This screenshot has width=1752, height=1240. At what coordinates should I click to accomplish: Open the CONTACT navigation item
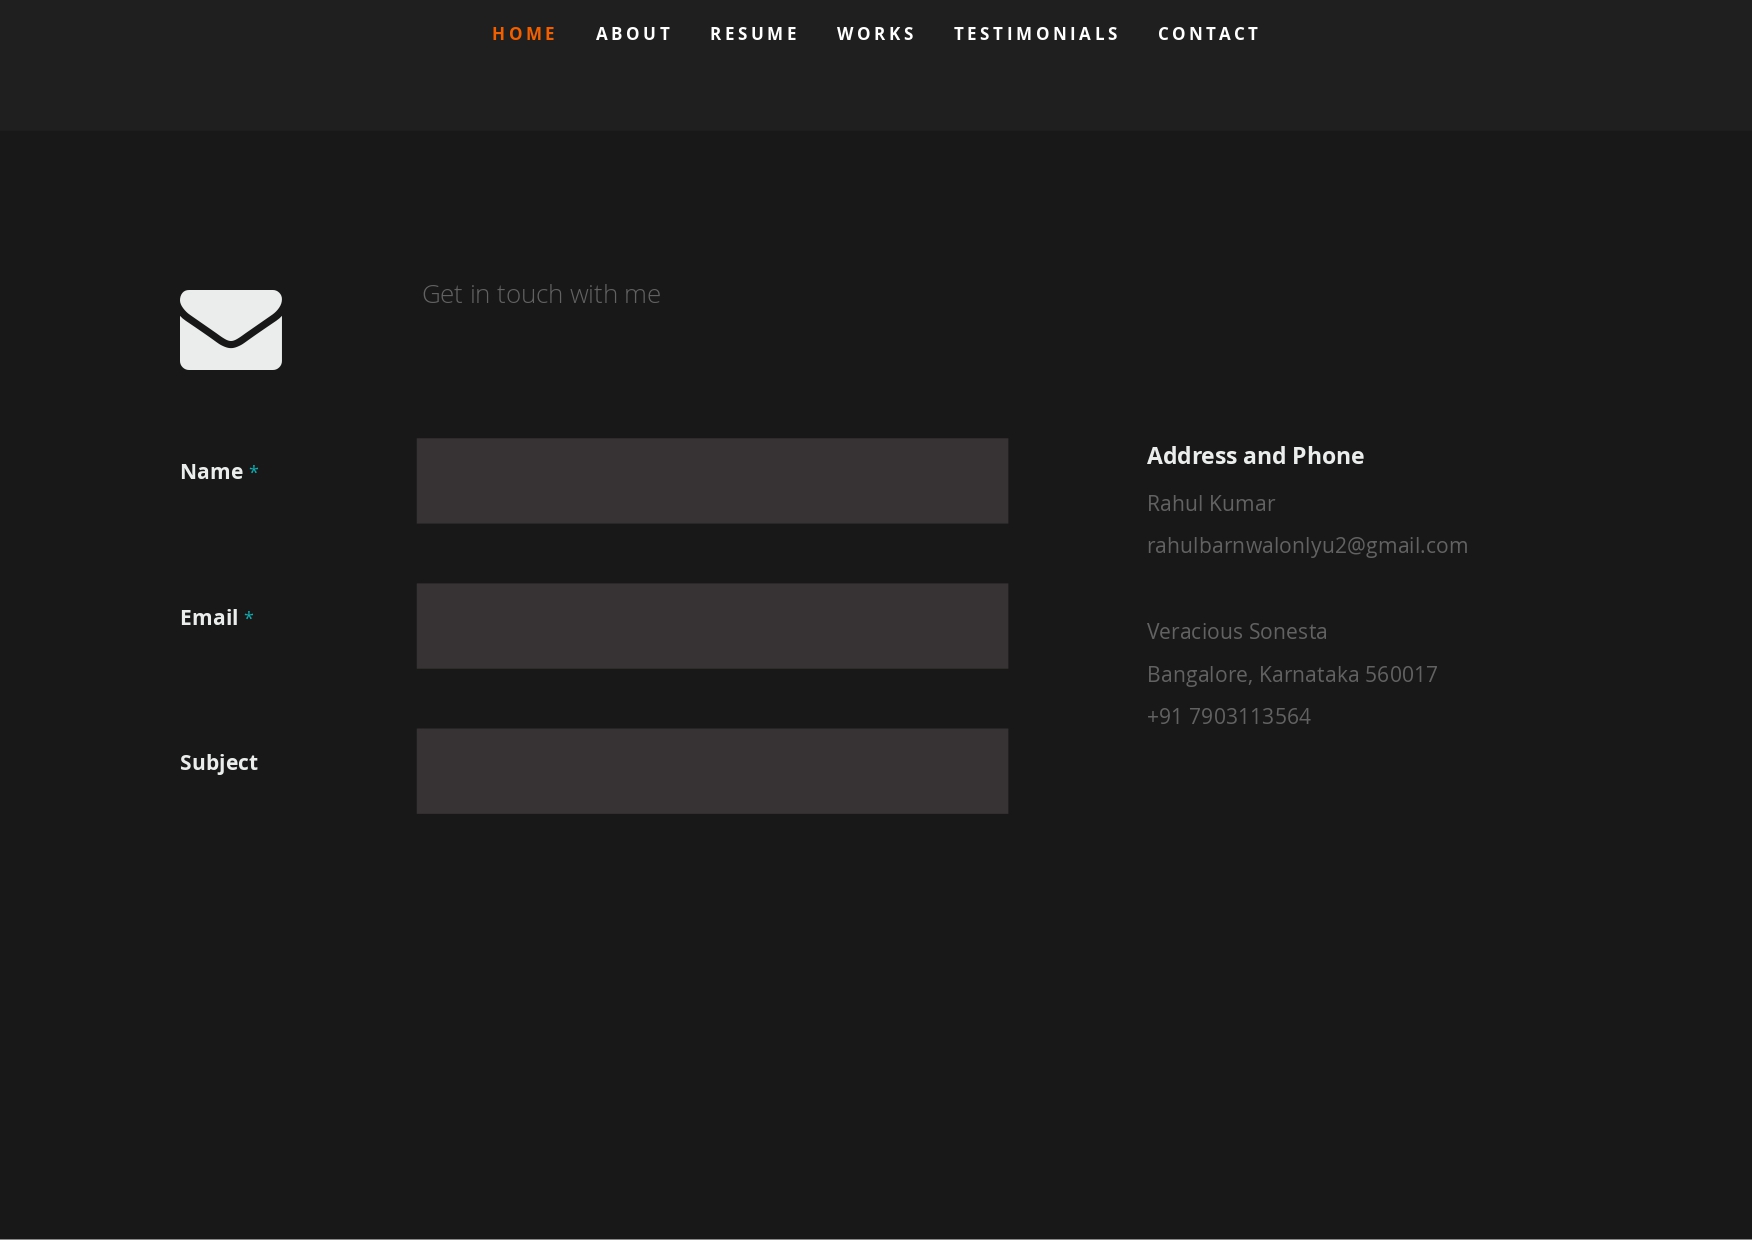click(1209, 33)
